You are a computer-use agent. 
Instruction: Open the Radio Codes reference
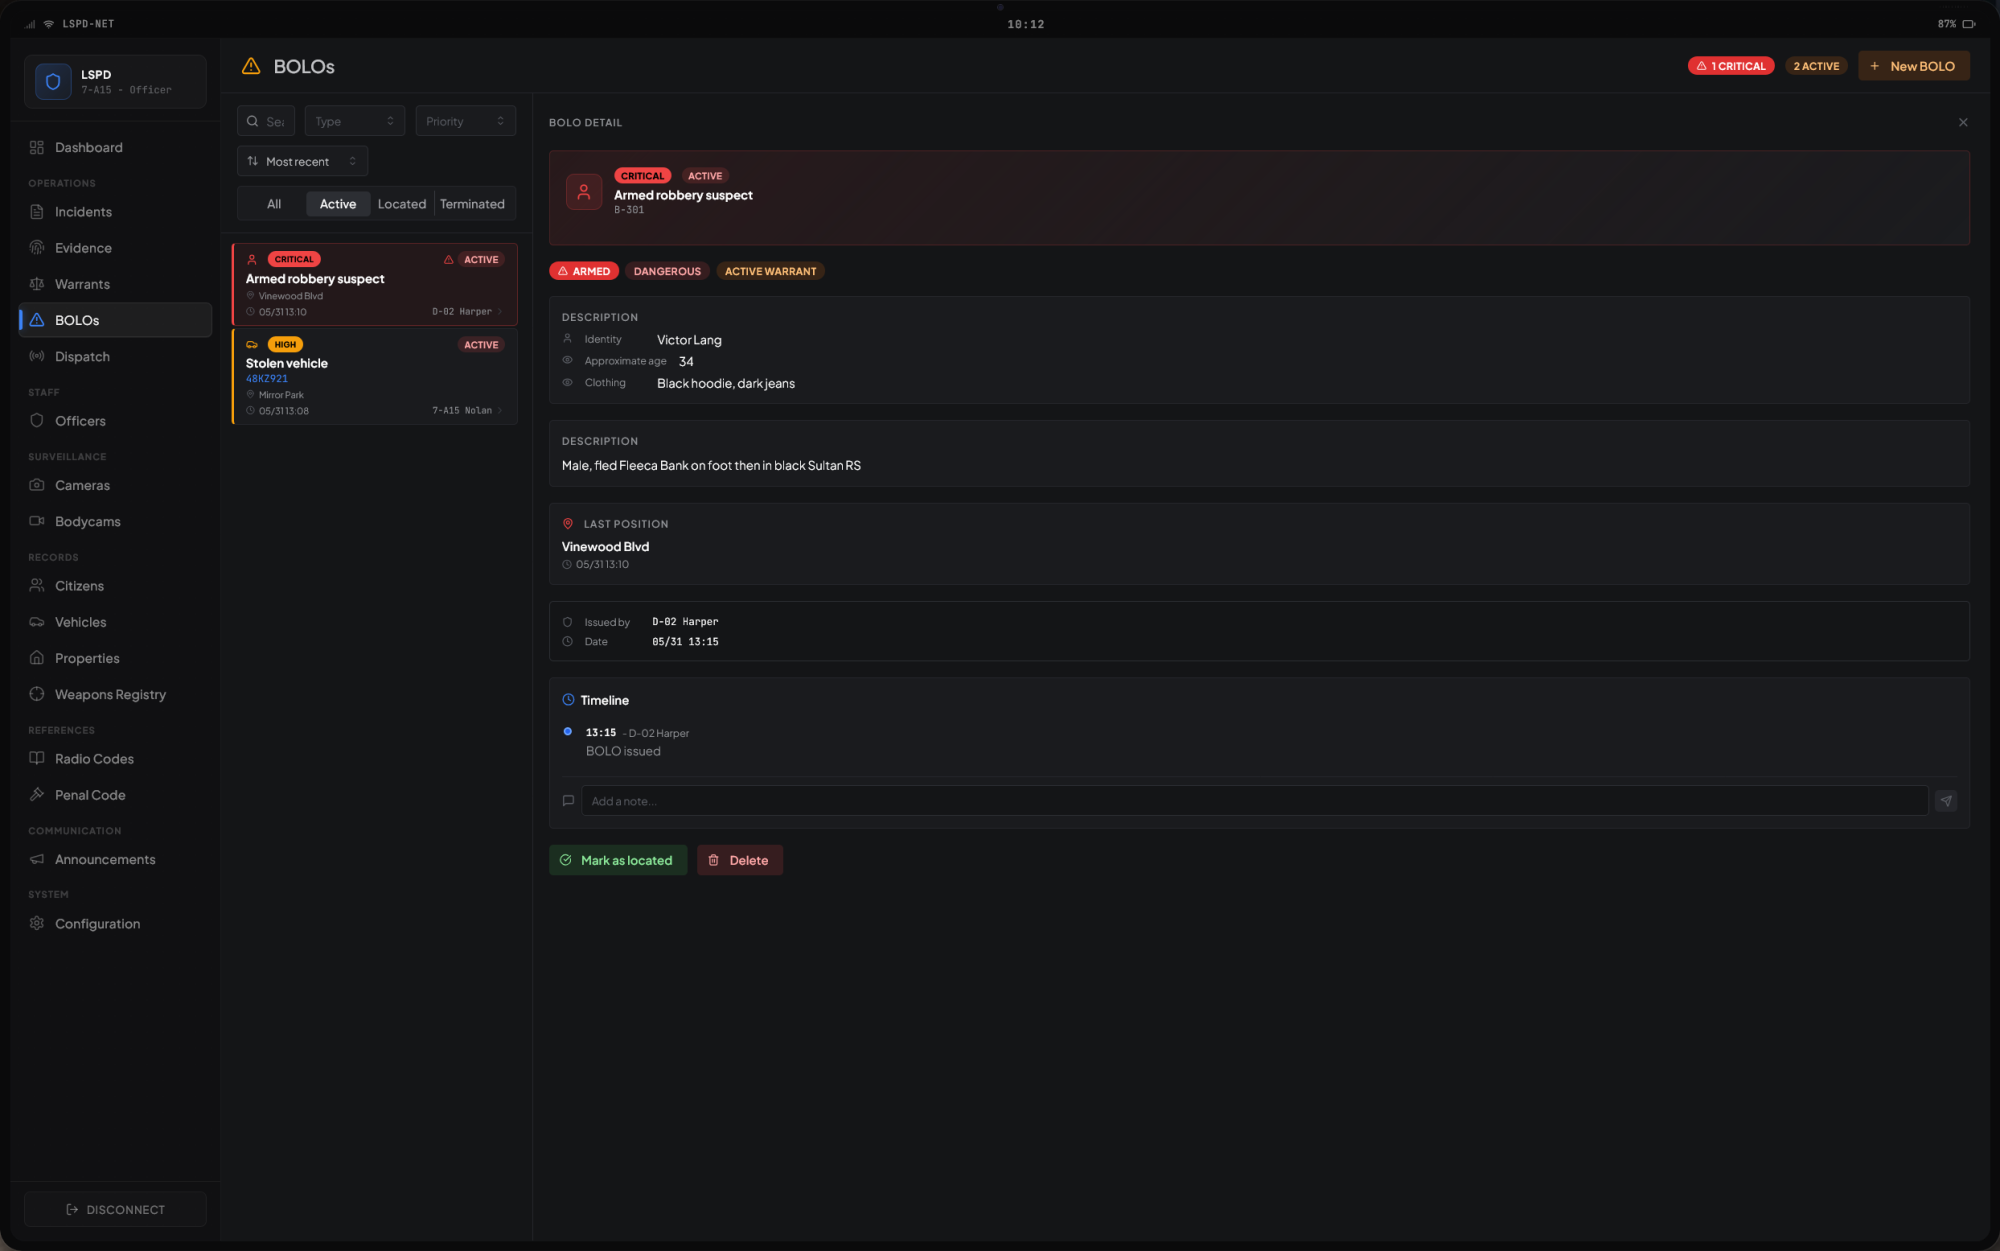pos(115,759)
